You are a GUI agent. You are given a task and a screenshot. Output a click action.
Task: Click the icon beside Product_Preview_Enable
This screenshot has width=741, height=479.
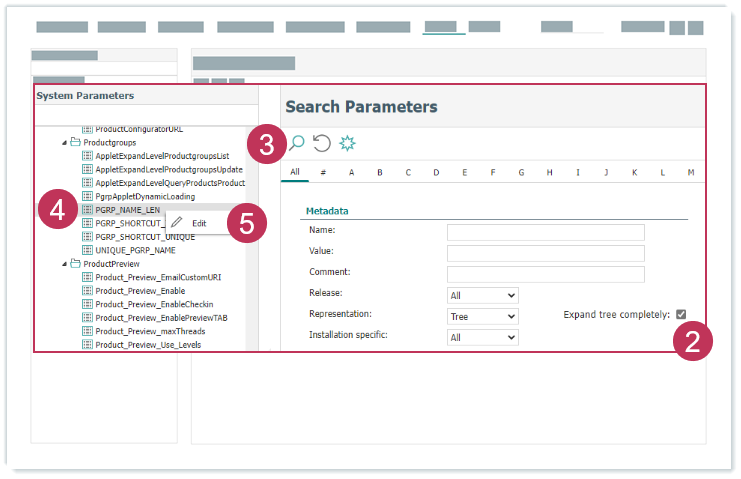coord(87,291)
